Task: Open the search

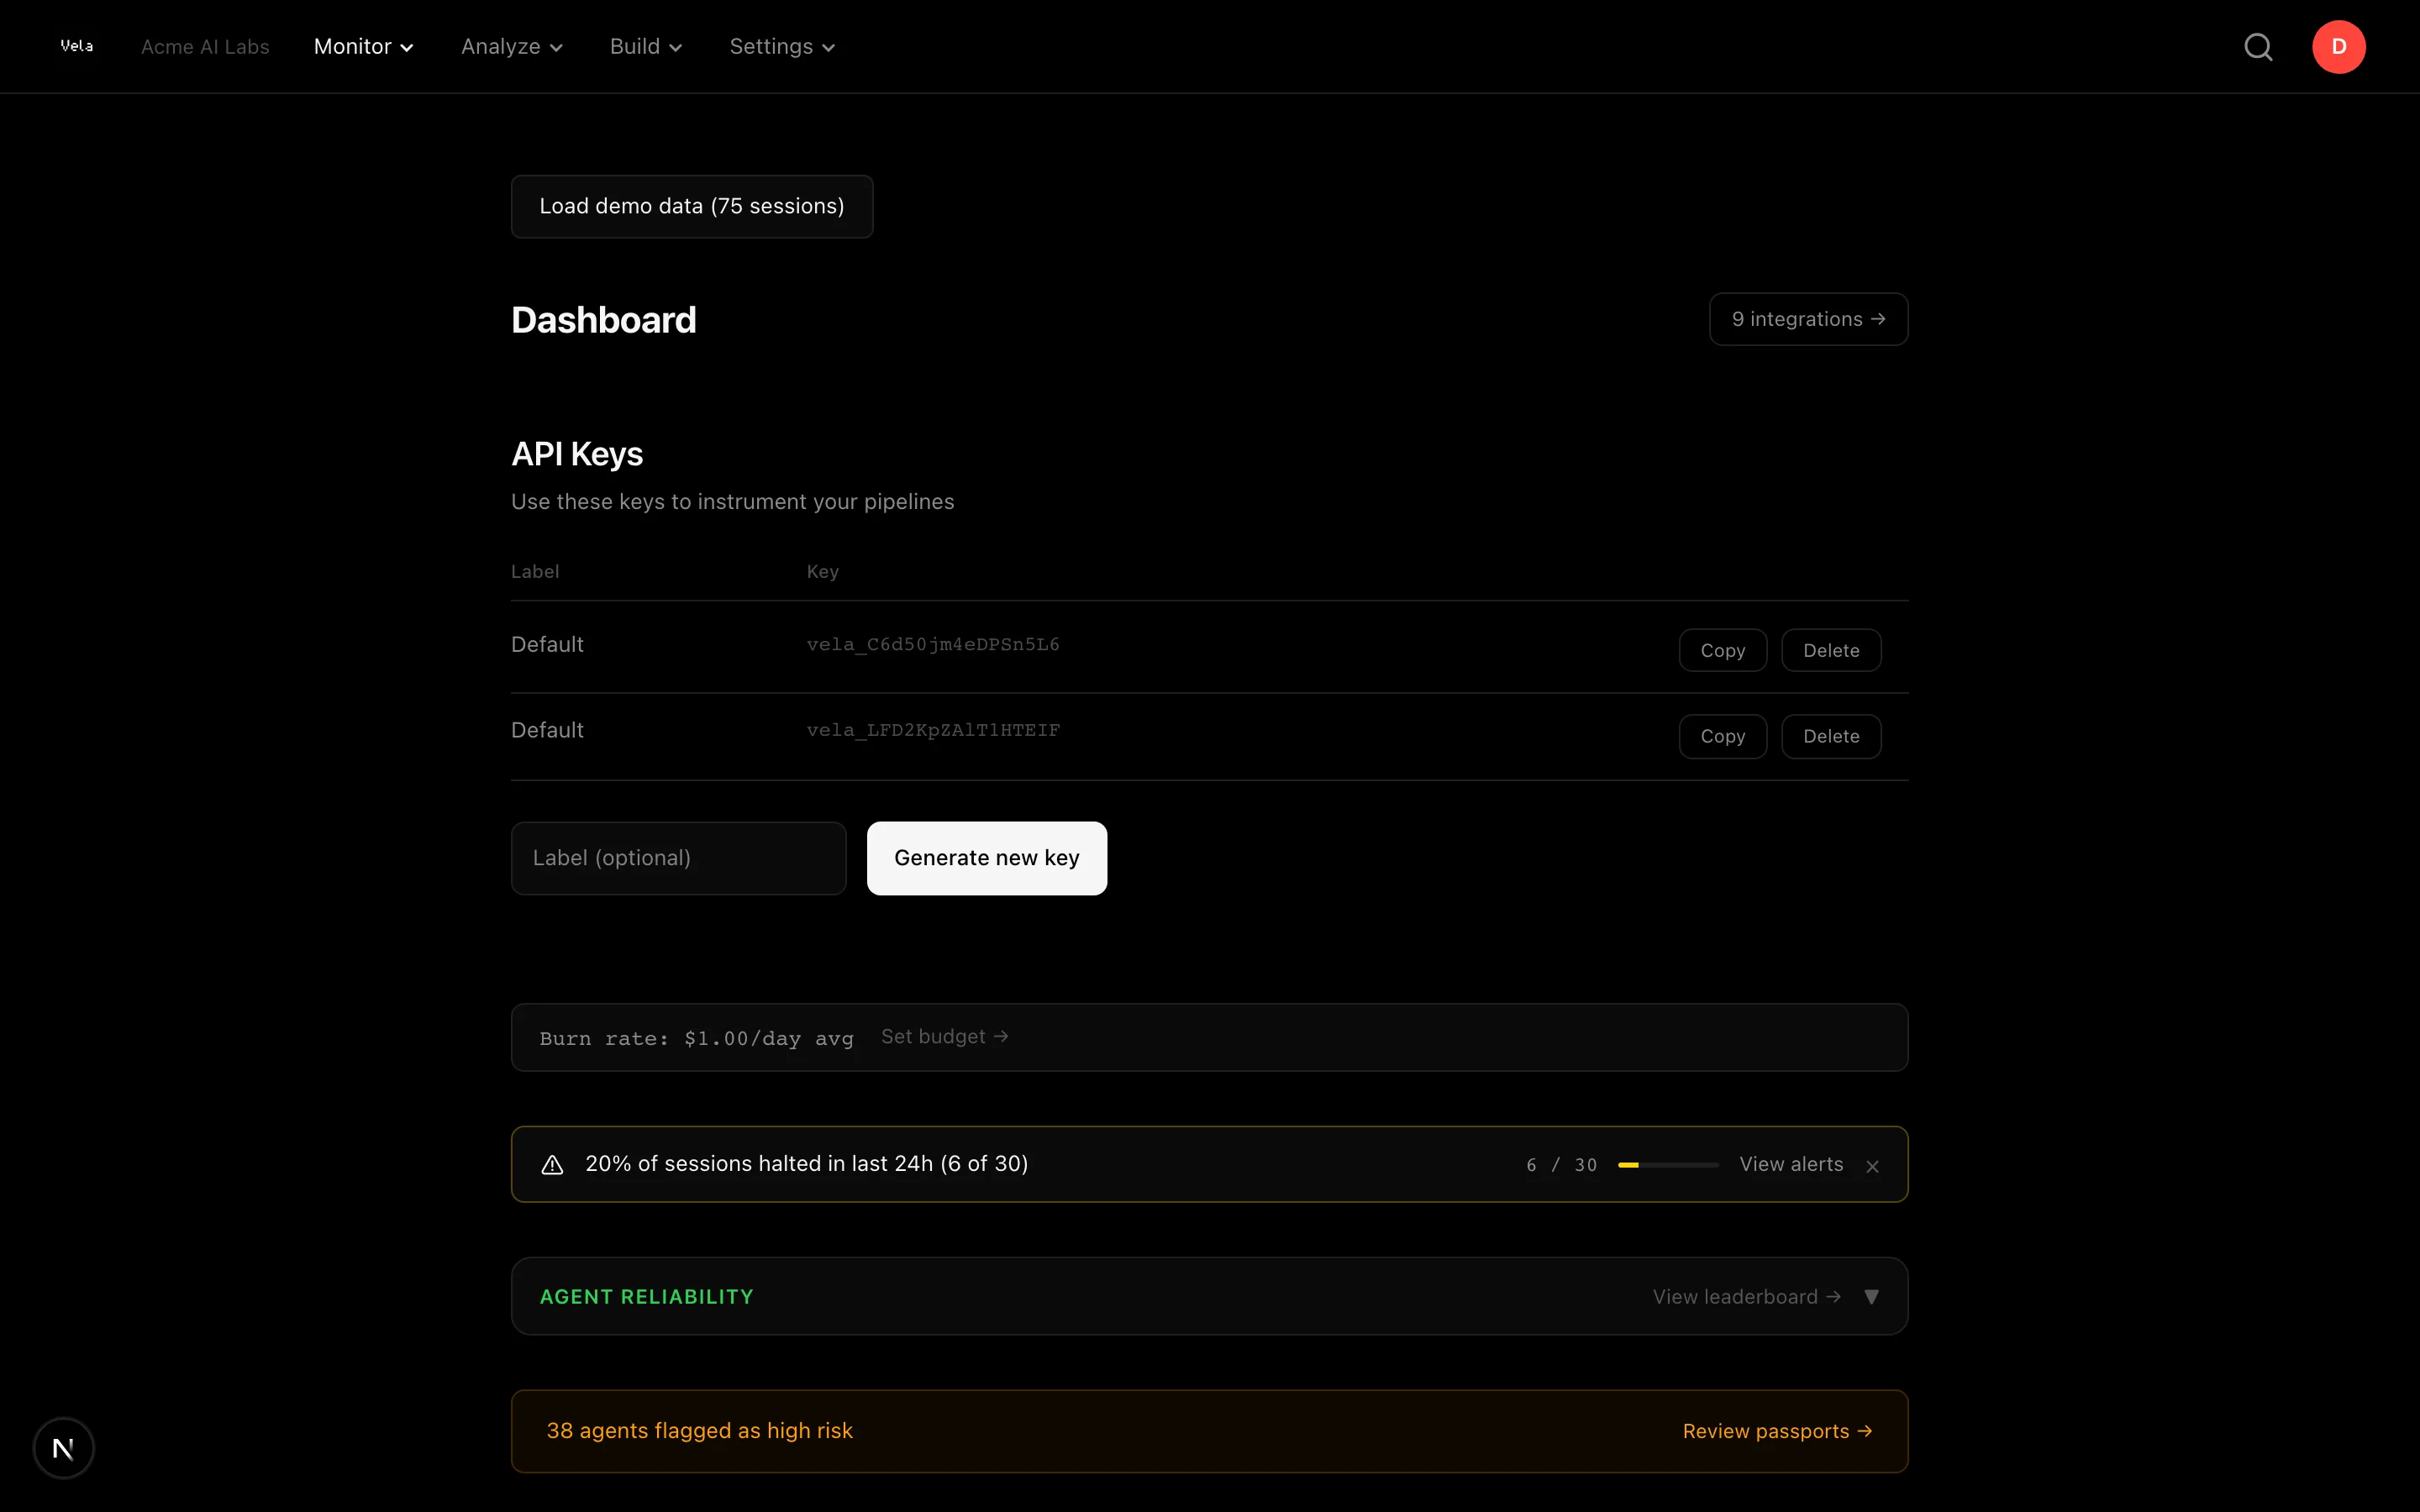Action: point(2259,46)
